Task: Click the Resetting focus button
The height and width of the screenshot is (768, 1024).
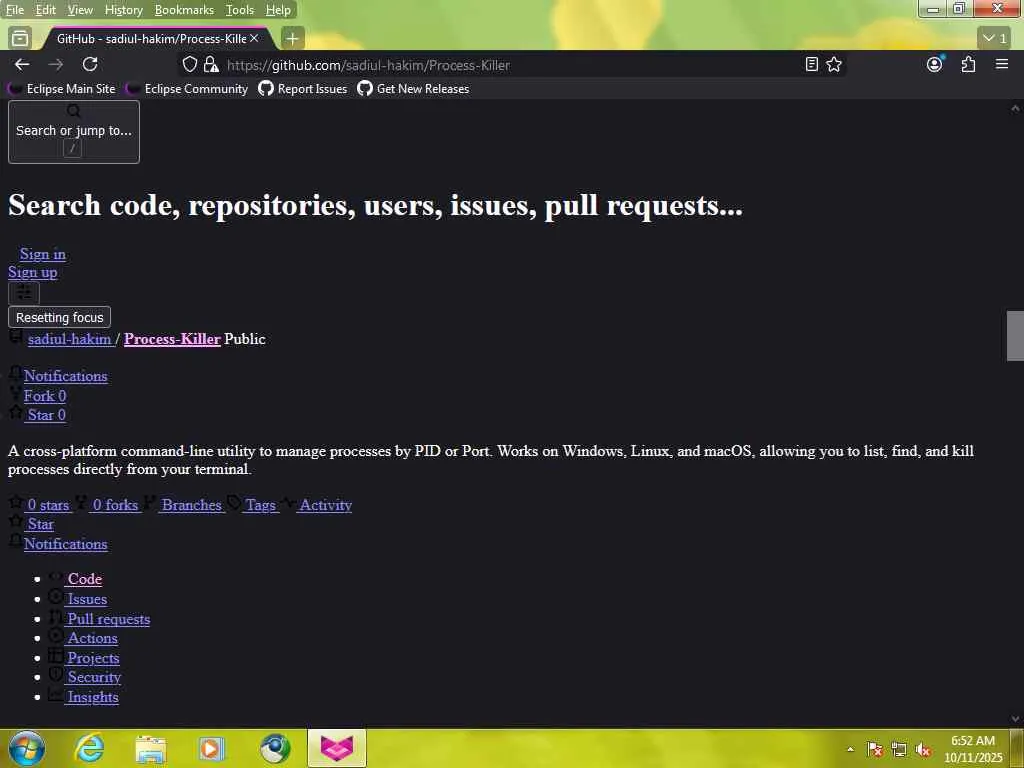Action: [x=59, y=317]
